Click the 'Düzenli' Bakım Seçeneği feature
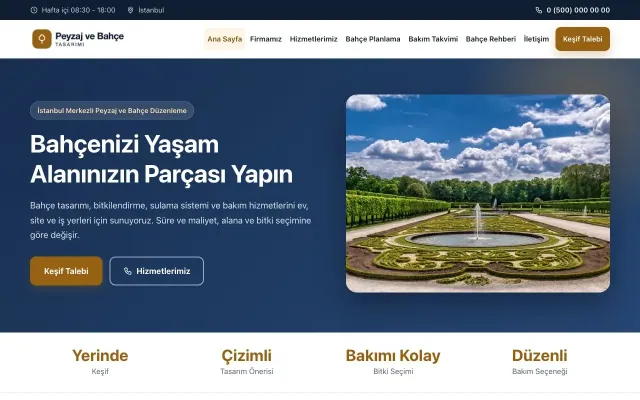This screenshot has width=640, height=400. click(540, 362)
